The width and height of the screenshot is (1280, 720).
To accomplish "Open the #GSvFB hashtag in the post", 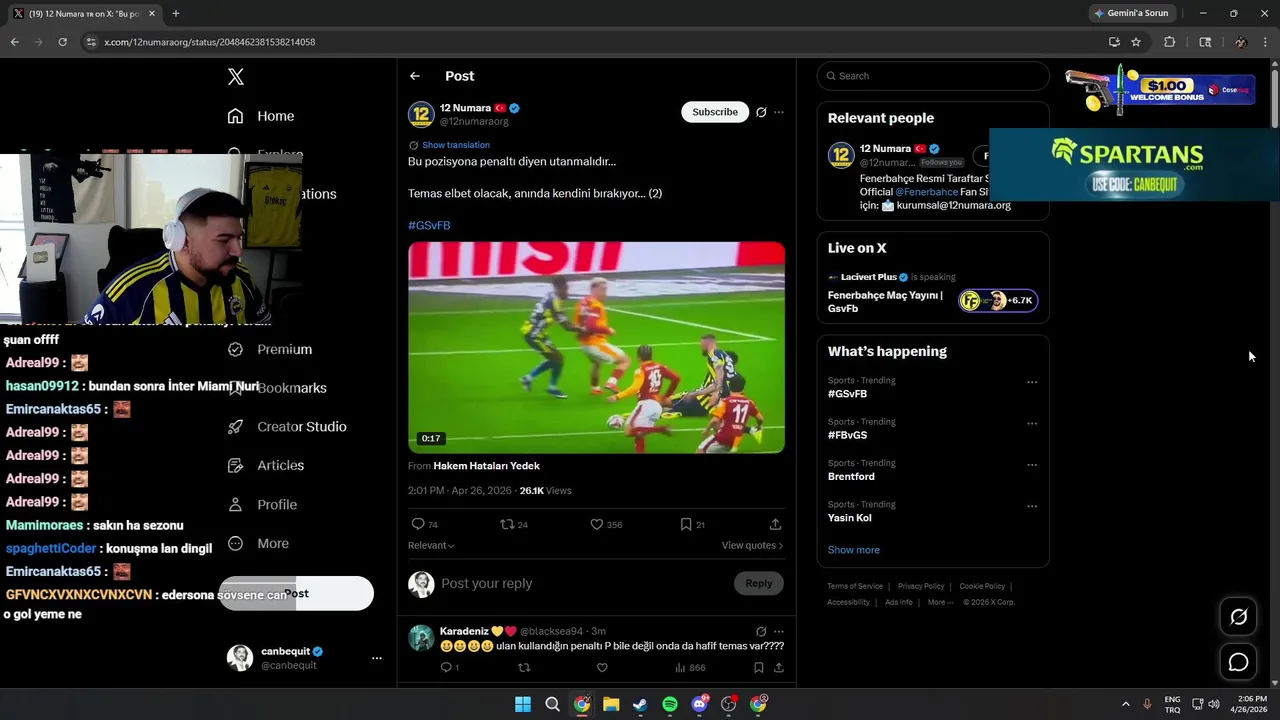I will (x=429, y=225).
